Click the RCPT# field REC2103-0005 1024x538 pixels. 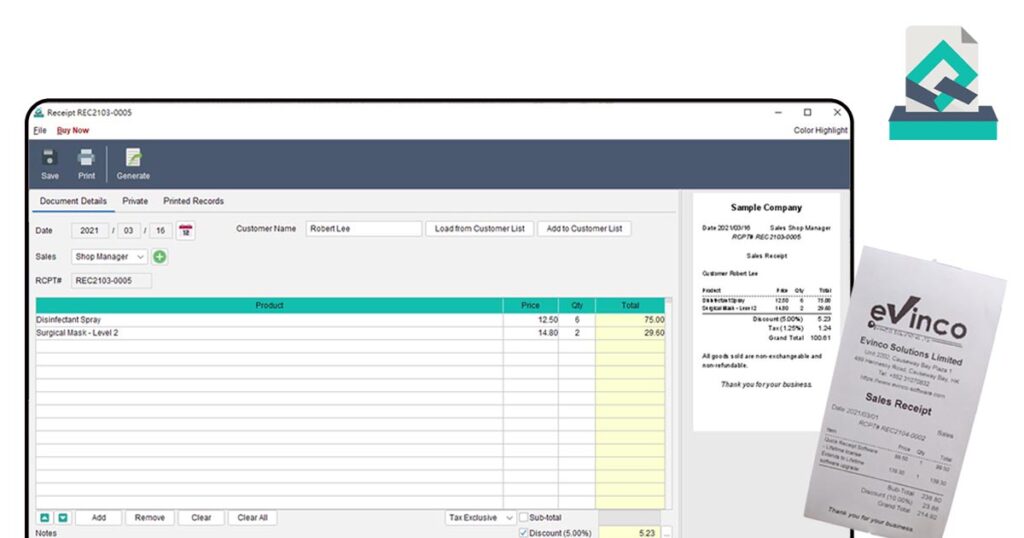pos(111,281)
